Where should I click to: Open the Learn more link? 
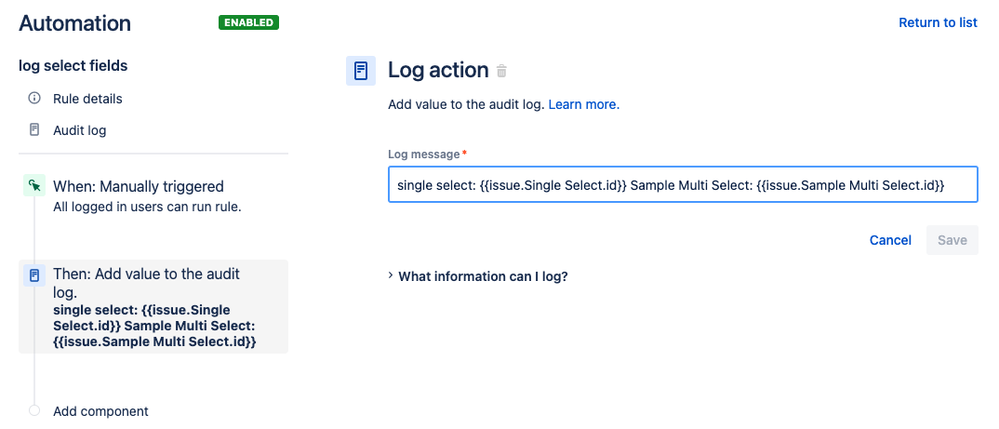click(584, 105)
